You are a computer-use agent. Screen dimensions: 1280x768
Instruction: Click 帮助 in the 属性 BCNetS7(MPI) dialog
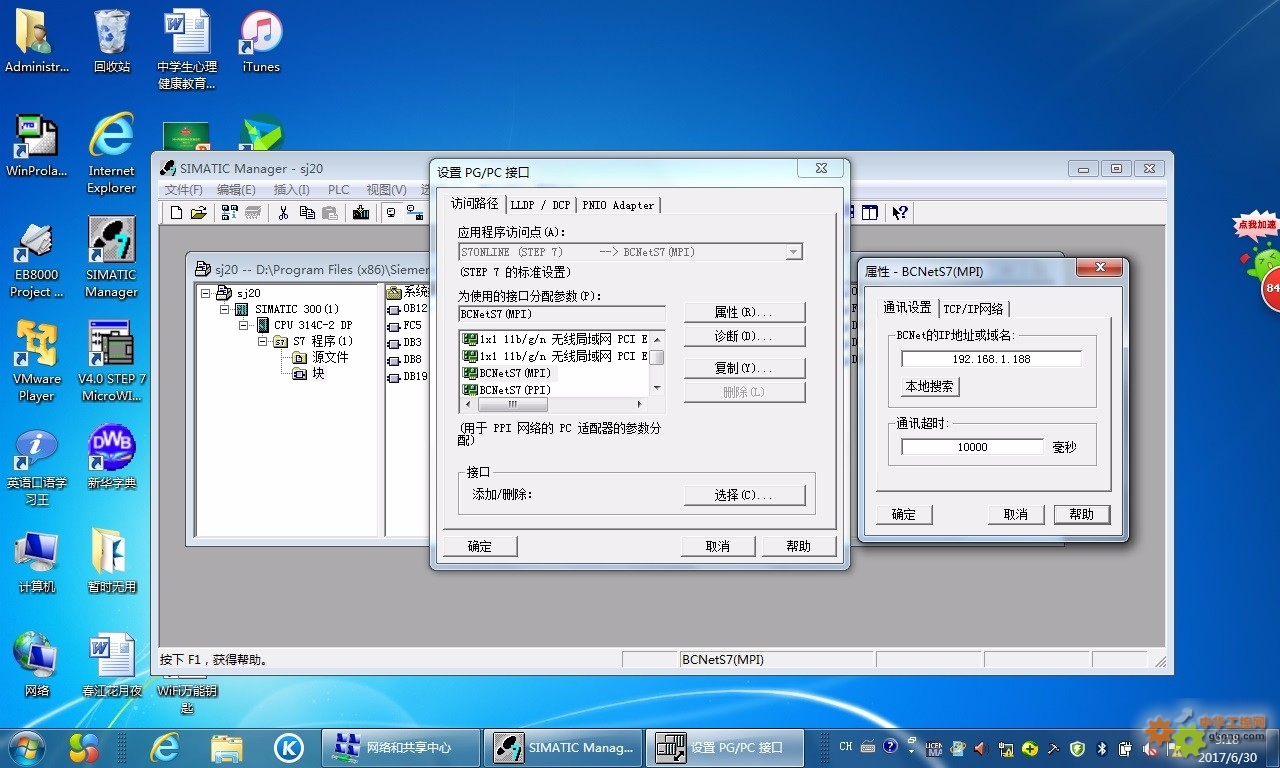click(1082, 514)
